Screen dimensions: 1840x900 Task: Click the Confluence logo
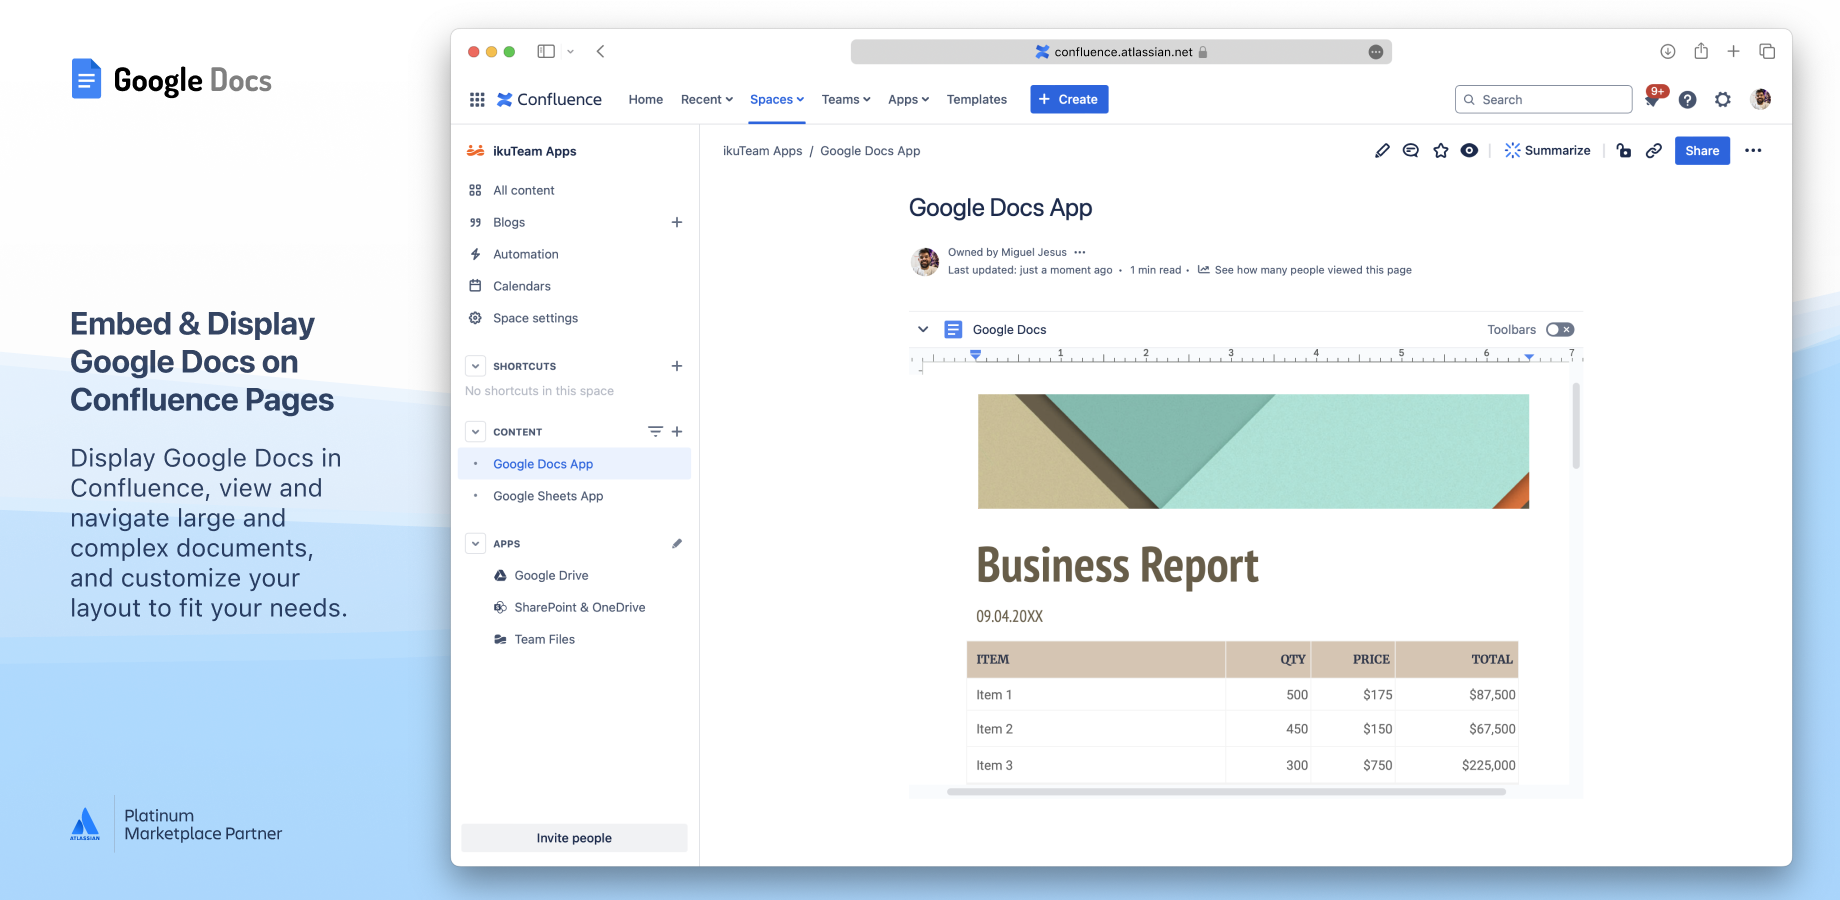click(549, 99)
